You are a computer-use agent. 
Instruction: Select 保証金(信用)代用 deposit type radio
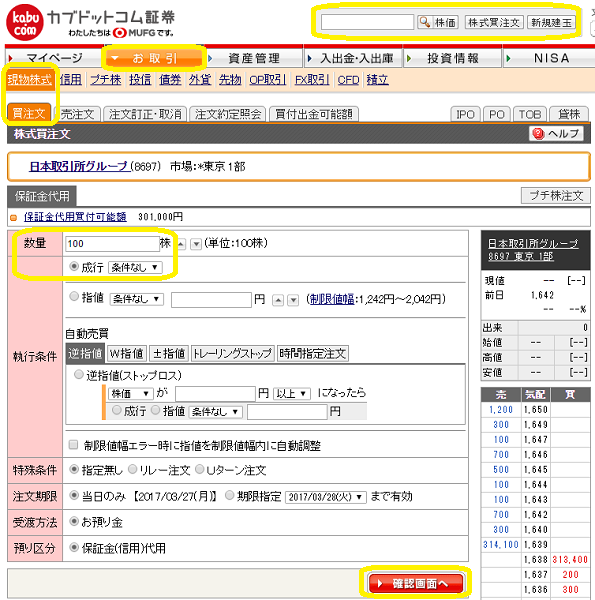(74, 547)
